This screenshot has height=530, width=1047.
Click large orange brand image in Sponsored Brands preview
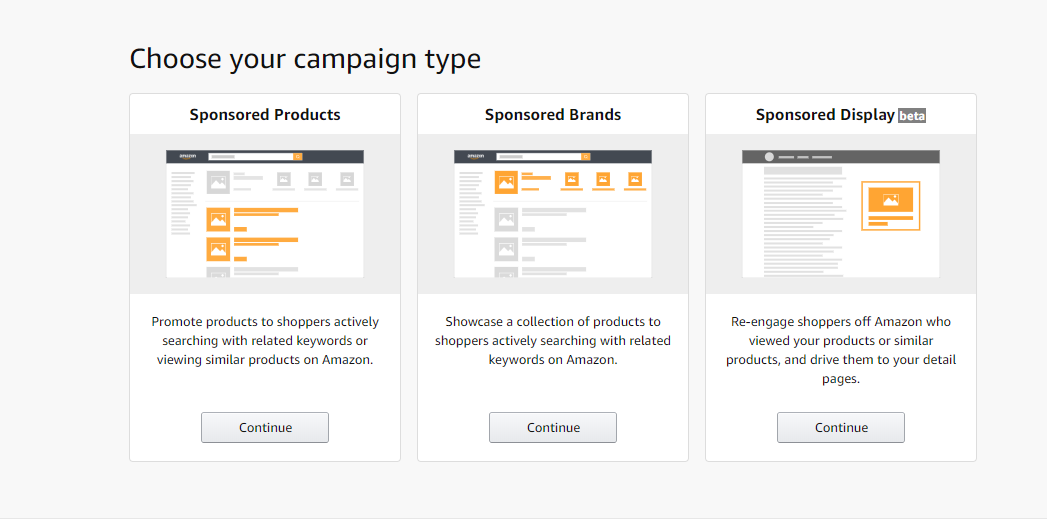(x=506, y=182)
